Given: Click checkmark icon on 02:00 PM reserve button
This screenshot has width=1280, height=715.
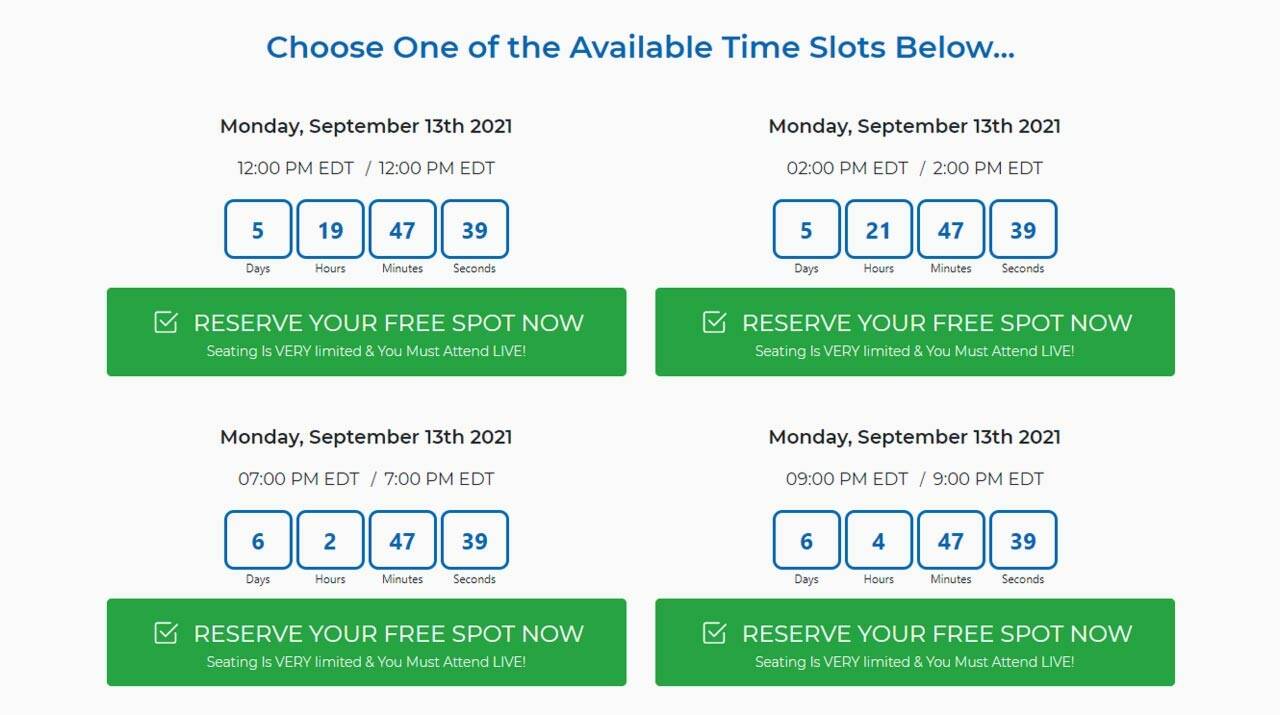Looking at the screenshot, I should tap(714, 322).
